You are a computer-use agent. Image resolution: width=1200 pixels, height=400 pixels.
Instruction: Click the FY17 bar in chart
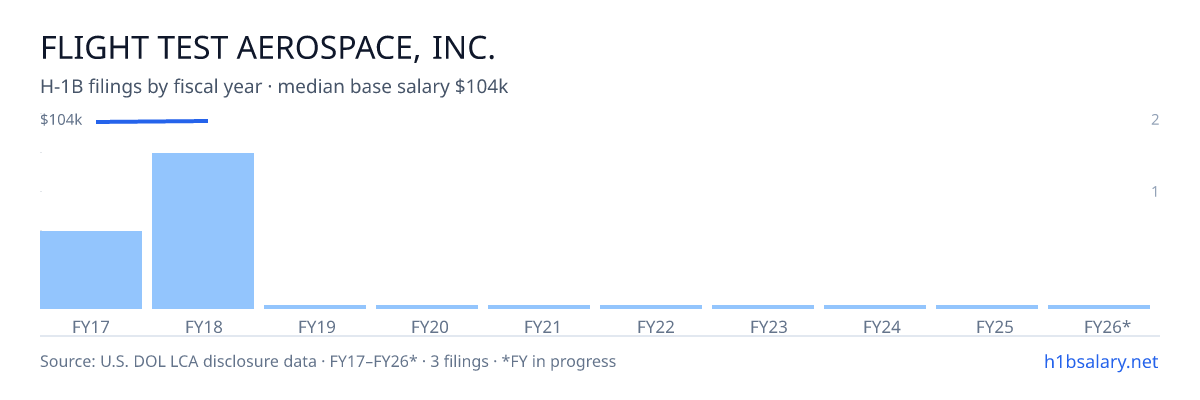tap(91, 270)
